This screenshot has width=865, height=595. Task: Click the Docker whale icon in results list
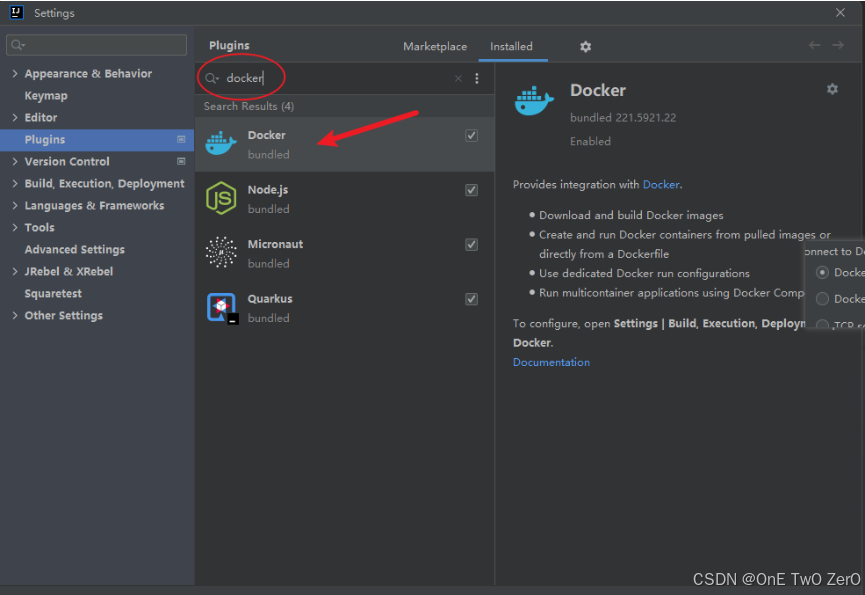click(221, 143)
